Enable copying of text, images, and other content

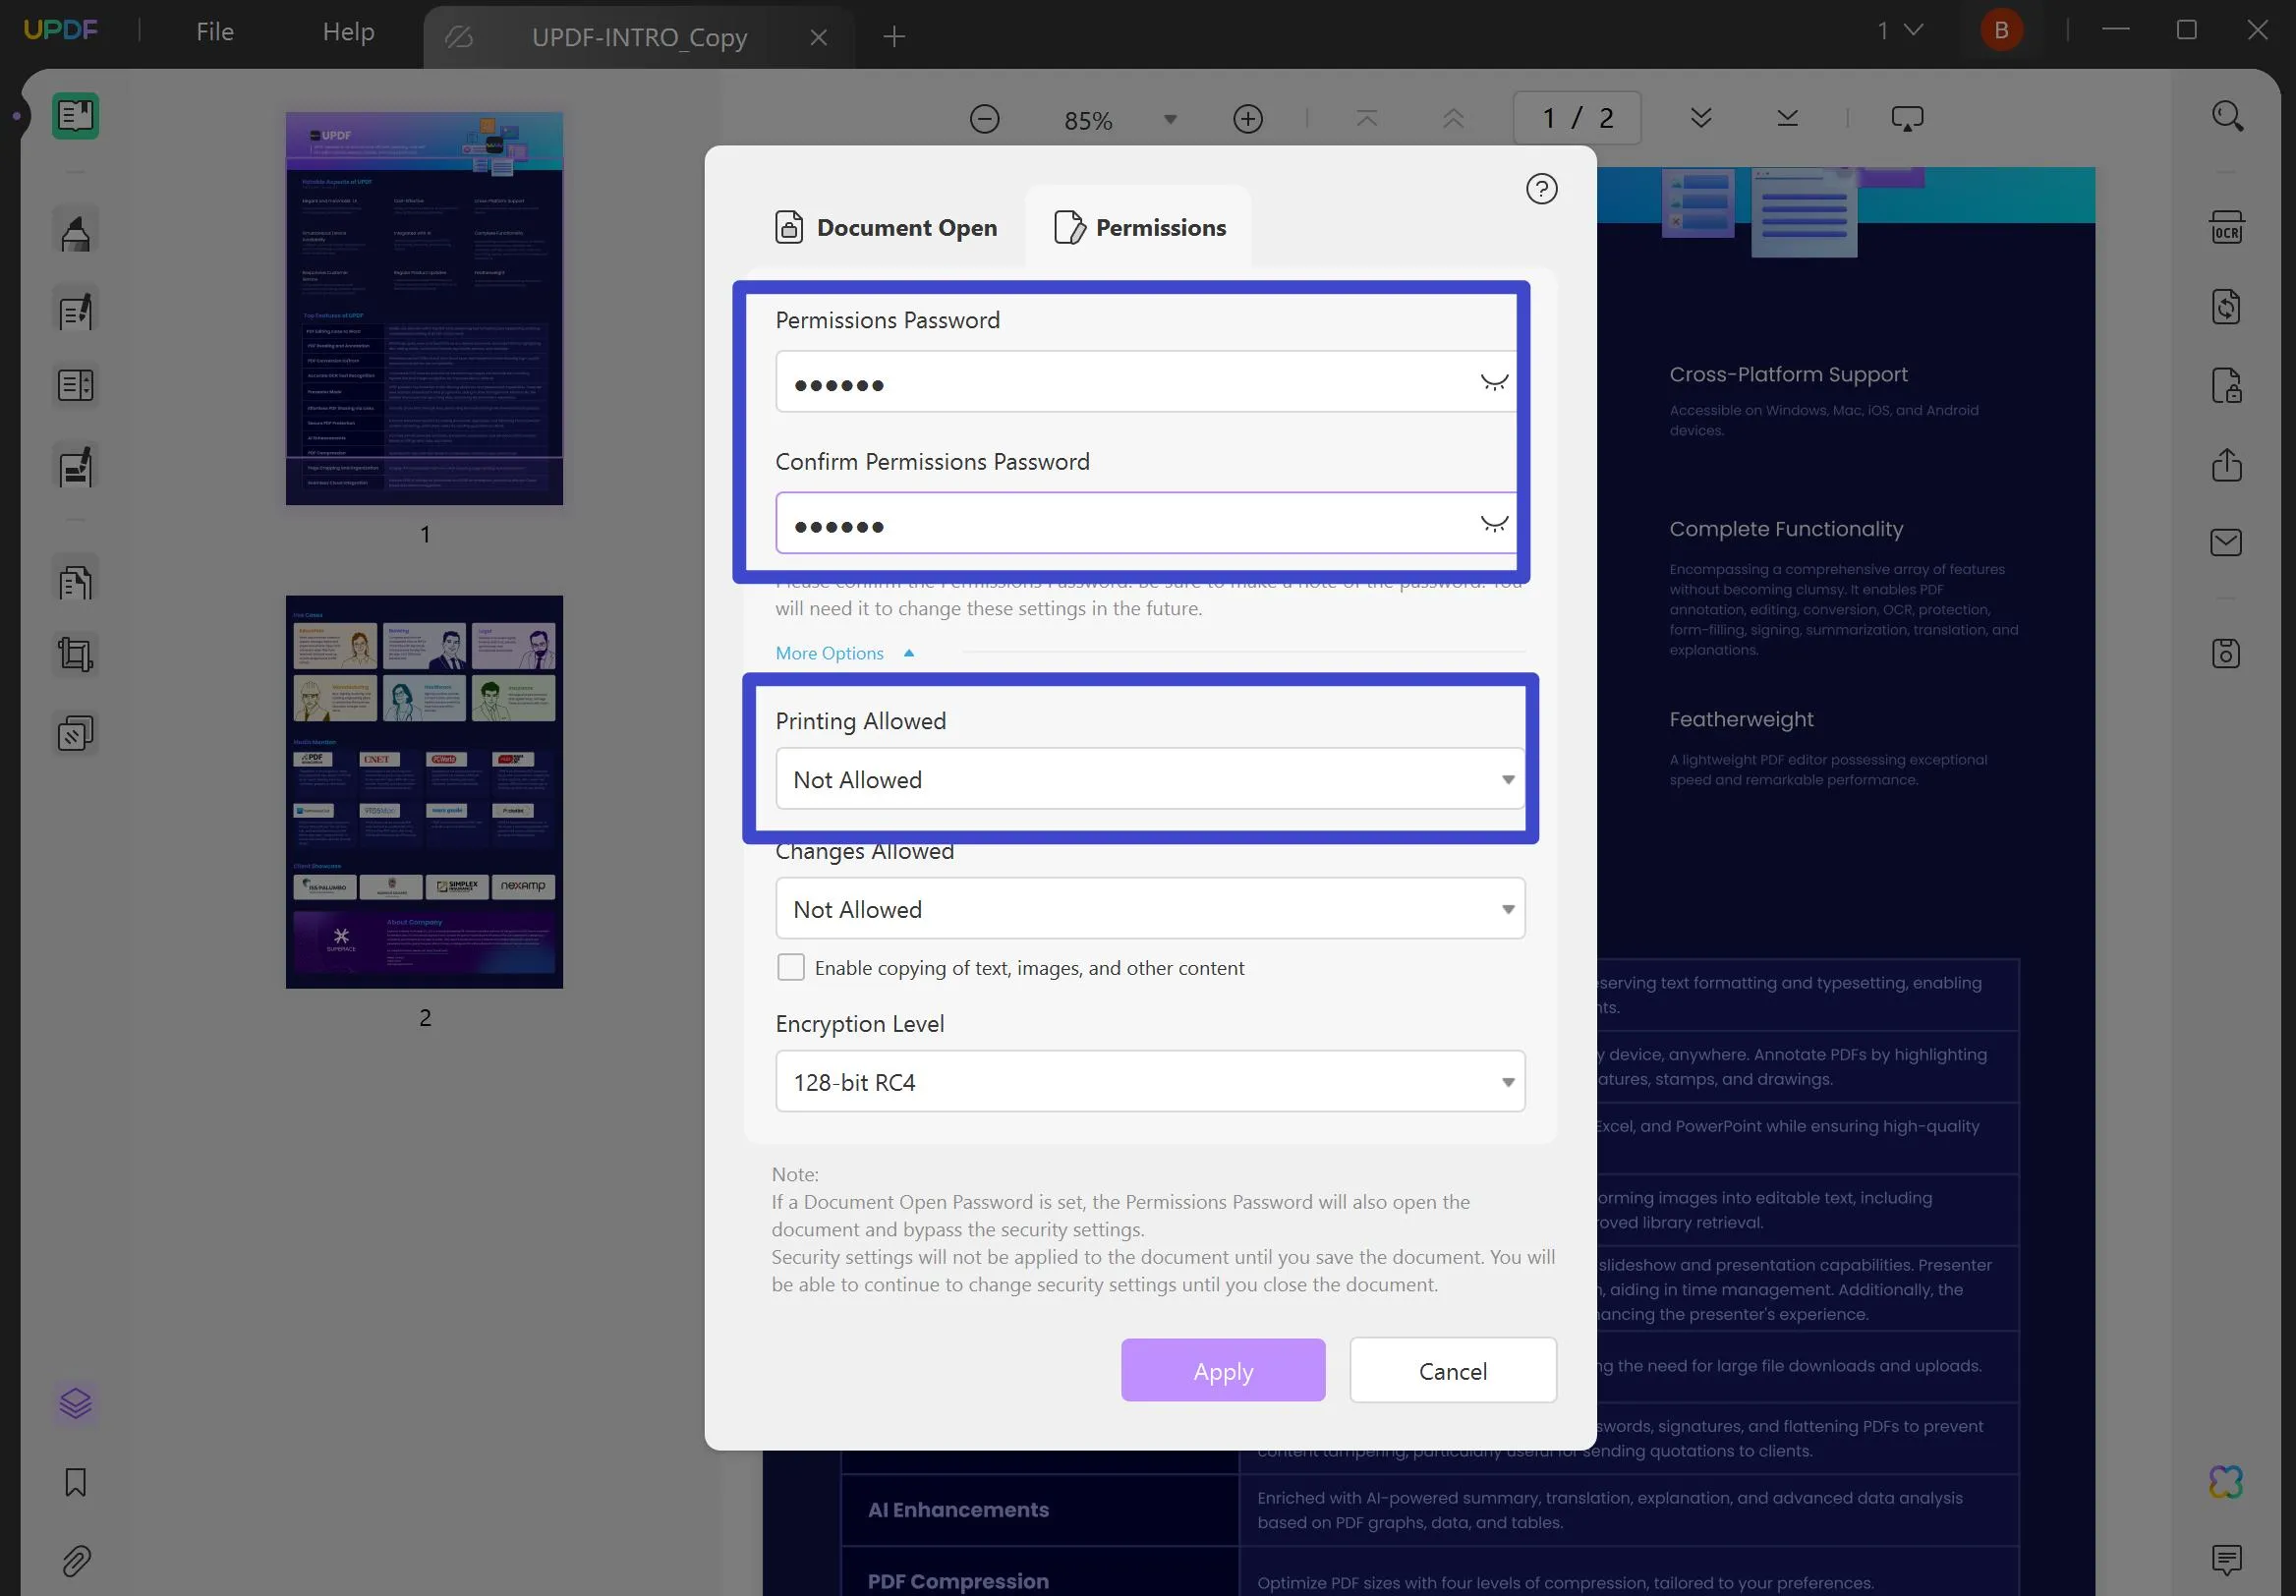pyautogui.click(x=790, y=967)
